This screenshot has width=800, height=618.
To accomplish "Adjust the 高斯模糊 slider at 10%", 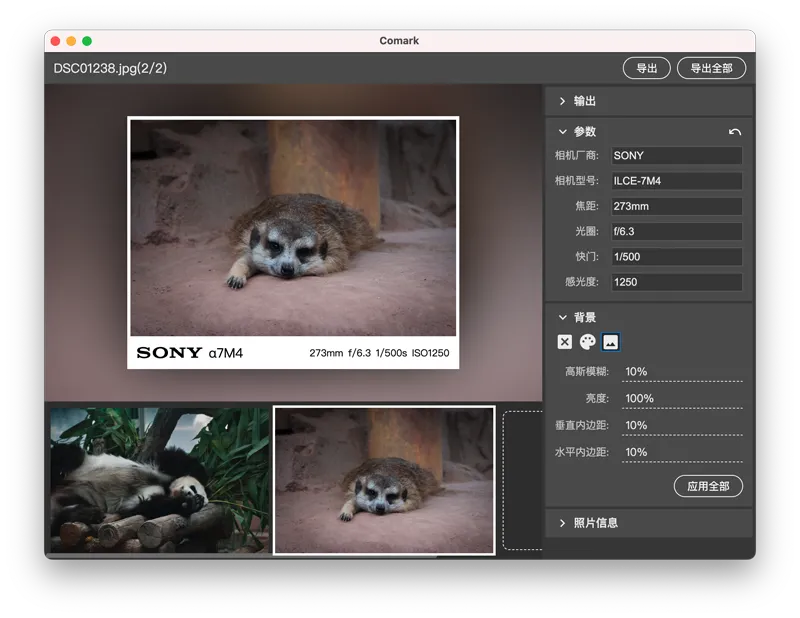I will point(682,373).
